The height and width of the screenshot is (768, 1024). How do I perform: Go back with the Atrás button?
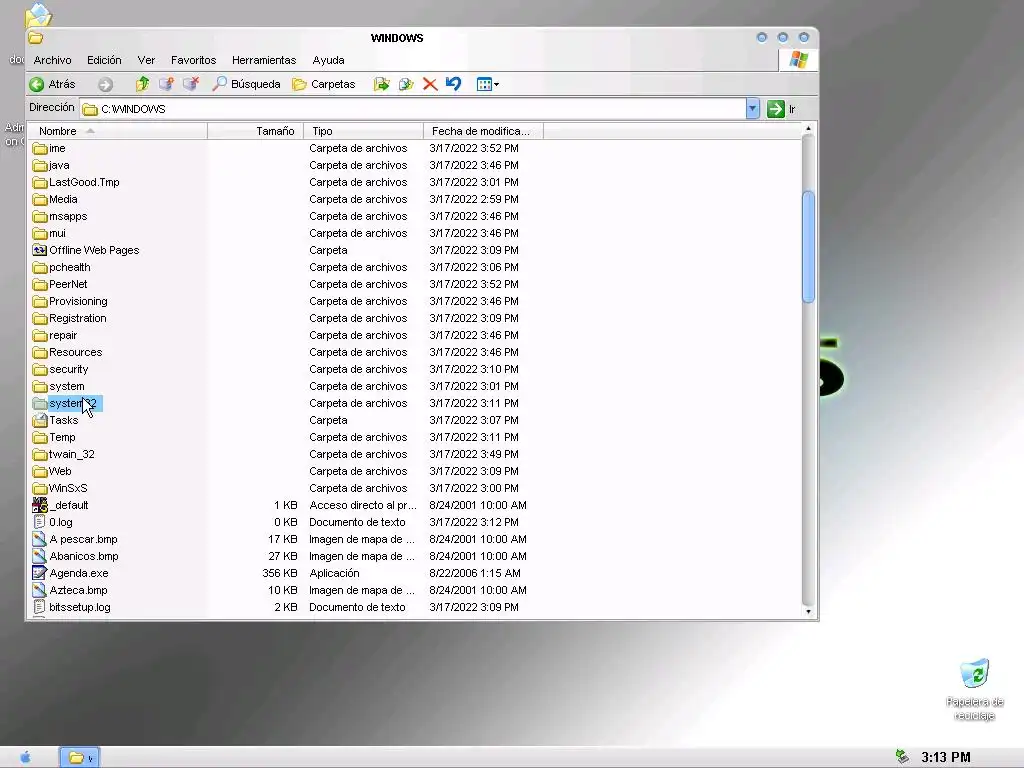tap(53, 84)
